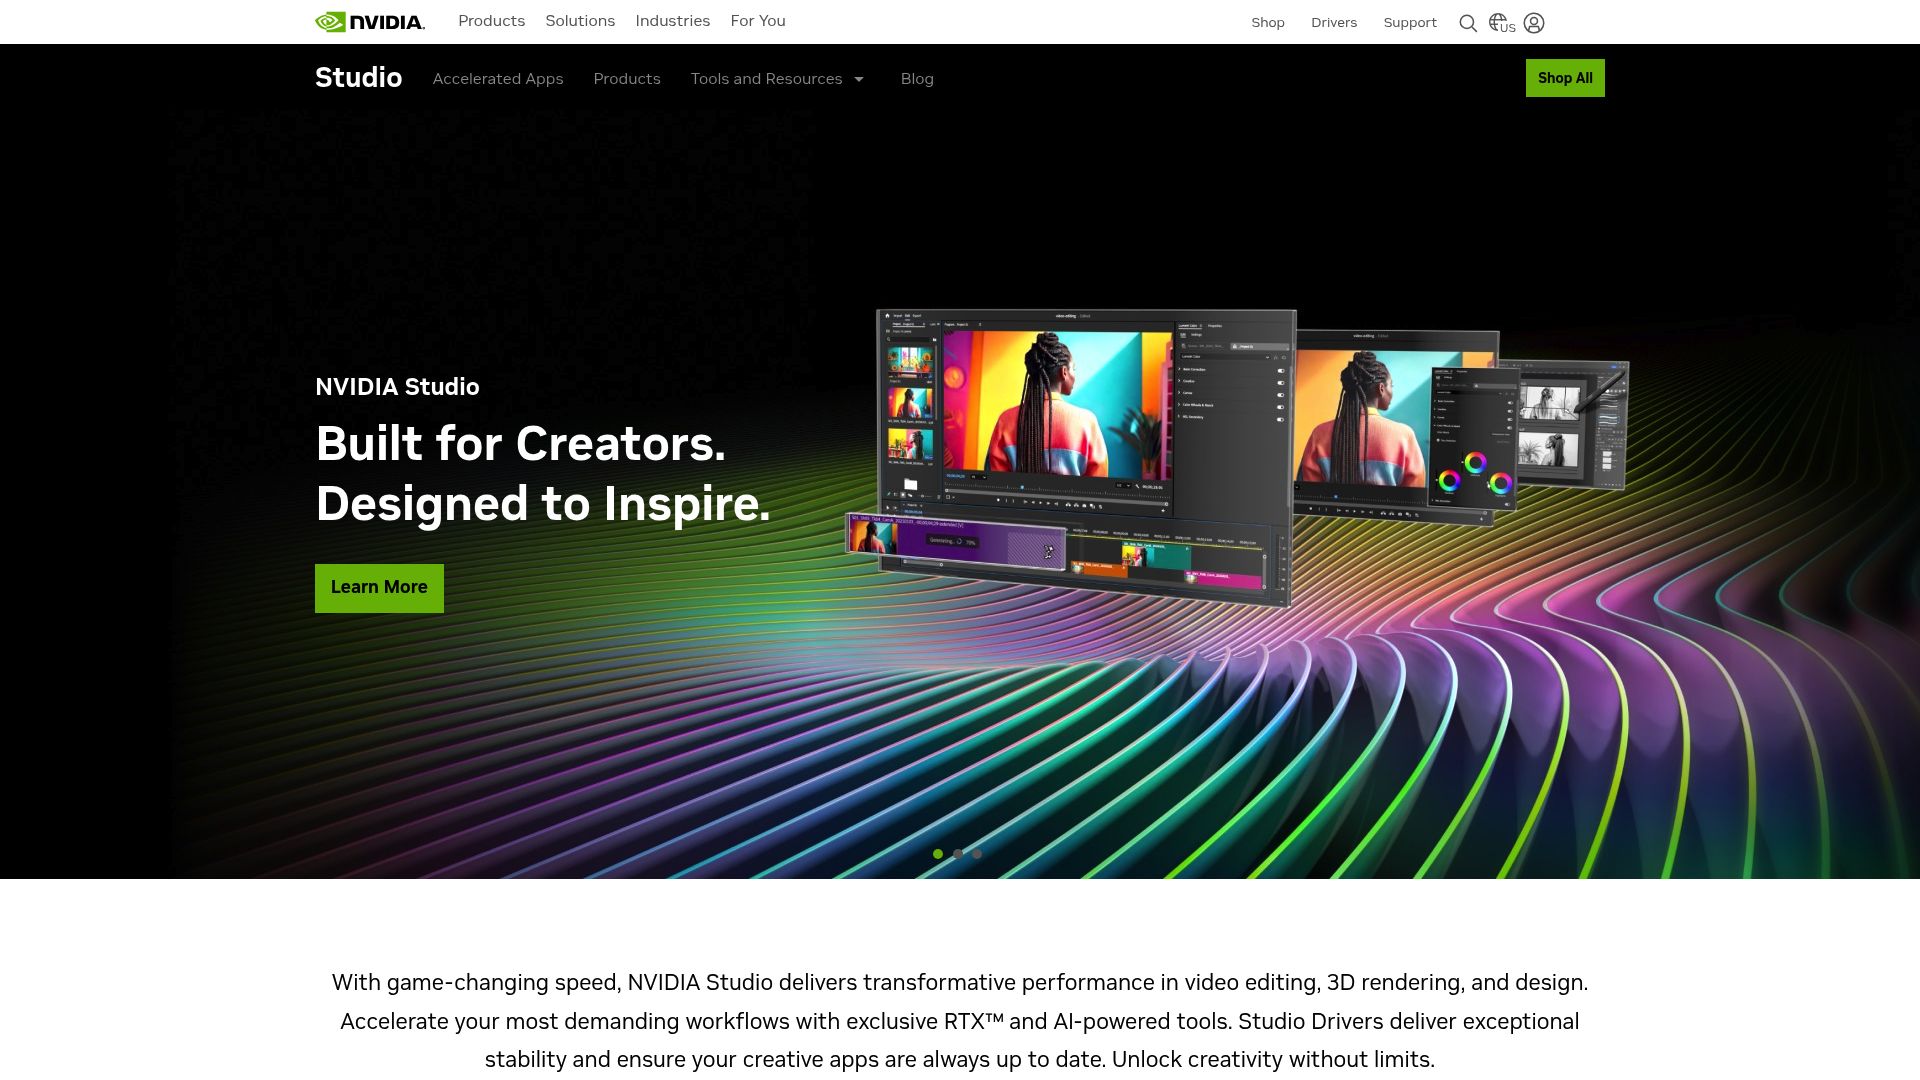Screen dimensions: 1920x1080
Task: Select the second carousel indicator dot
Action: click(x=957, y=854)
